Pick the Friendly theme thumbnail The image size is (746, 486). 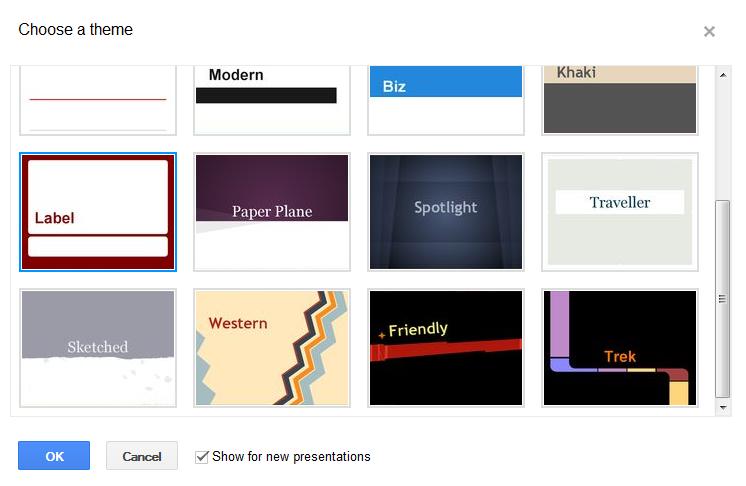click(x=446, y=348)
